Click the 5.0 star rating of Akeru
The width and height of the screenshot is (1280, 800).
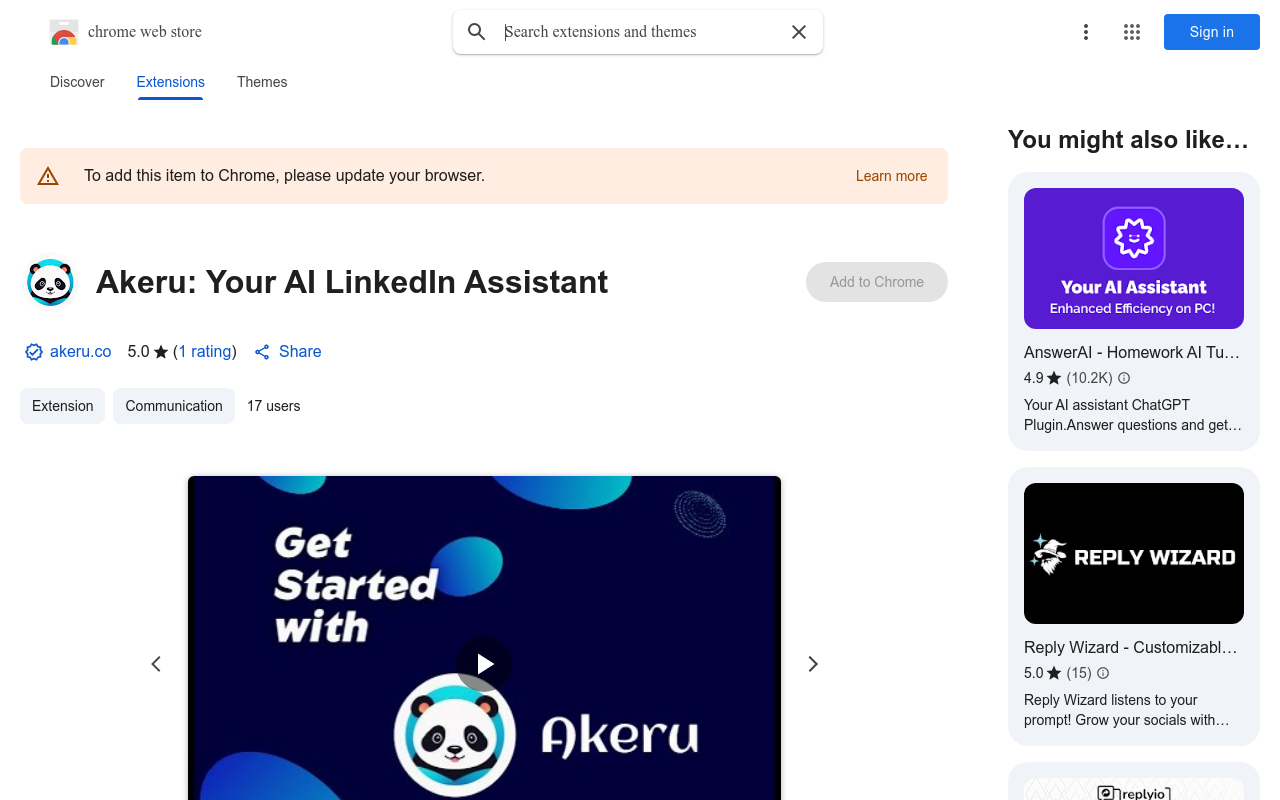point(148,352)
